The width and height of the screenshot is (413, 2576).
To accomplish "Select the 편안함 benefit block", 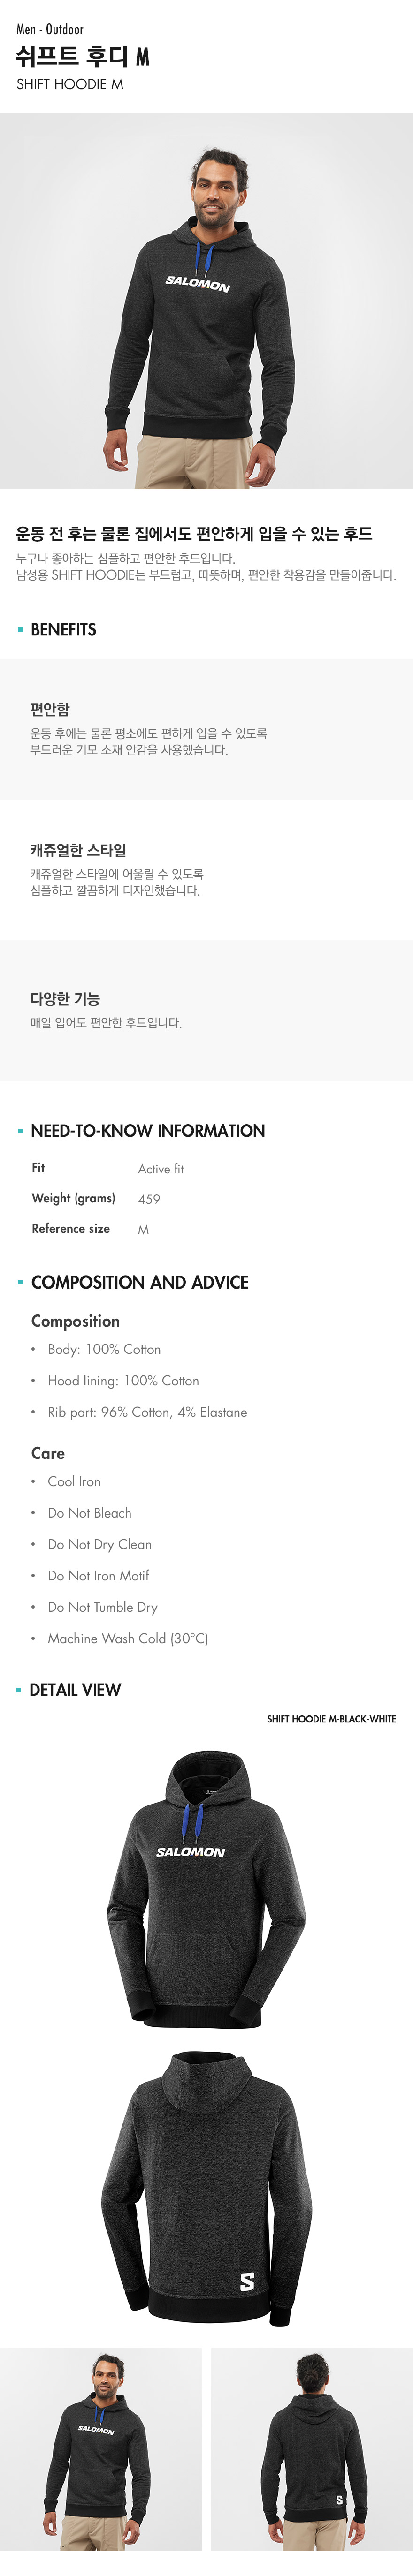I will [x=206, y=729].
